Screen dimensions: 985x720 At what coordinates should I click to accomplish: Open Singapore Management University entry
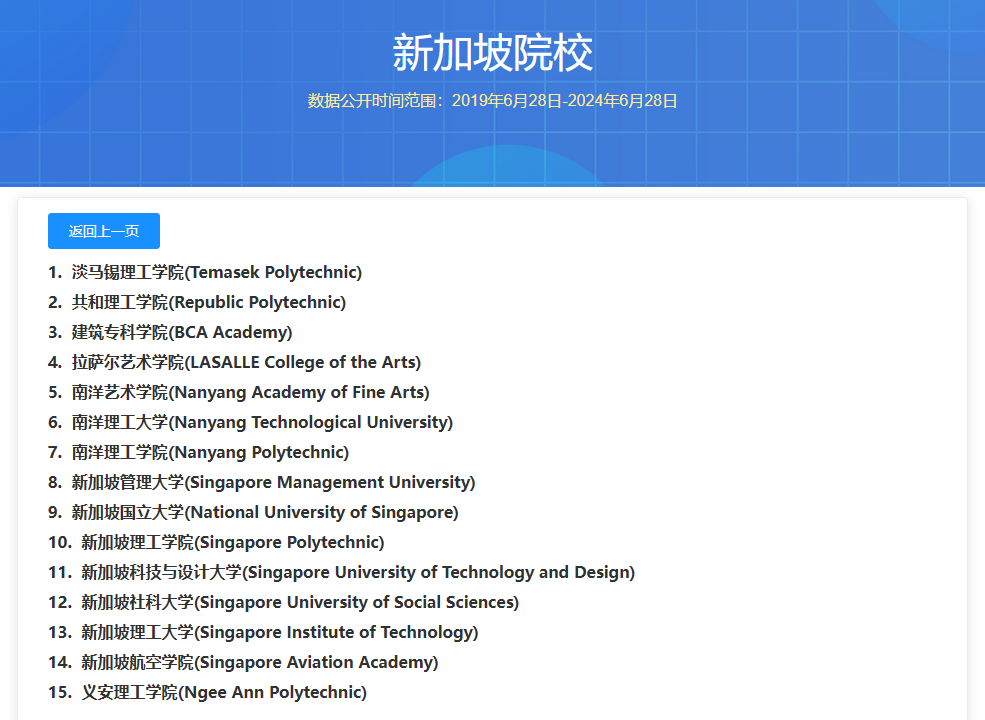point(273,483)
